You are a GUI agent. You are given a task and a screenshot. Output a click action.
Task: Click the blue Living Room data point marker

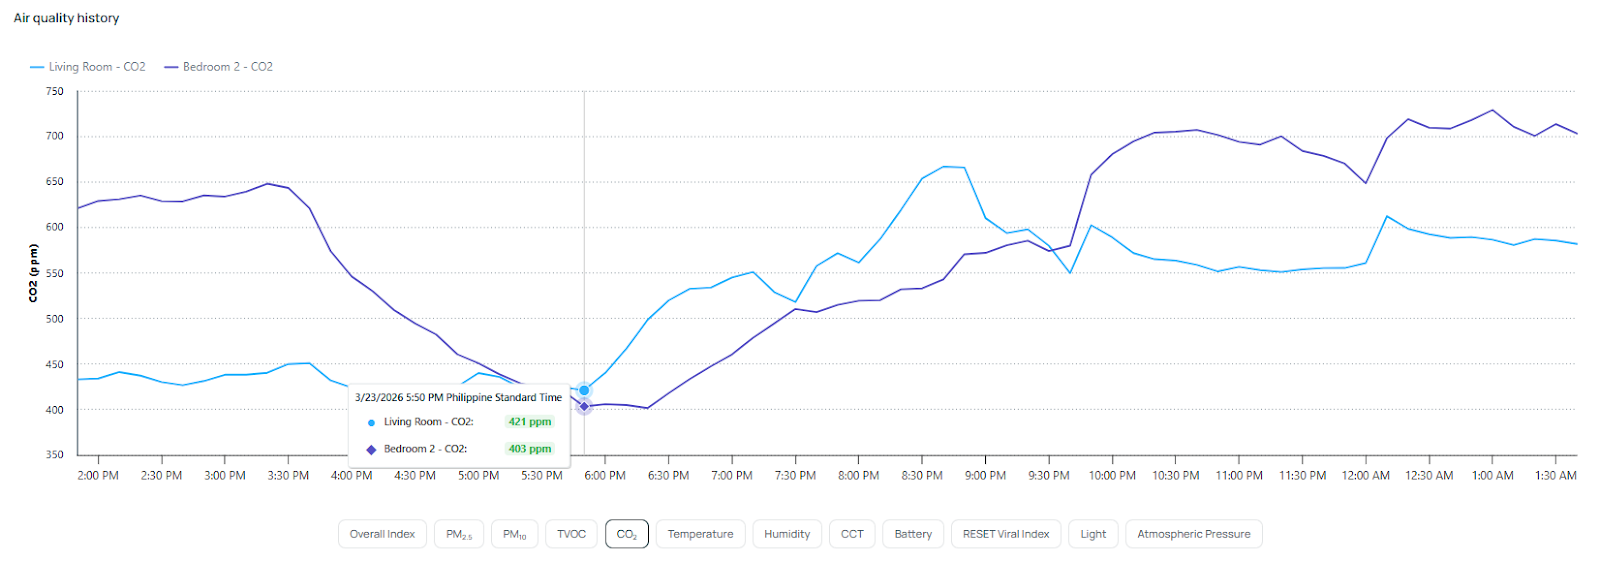coord(584,390)
